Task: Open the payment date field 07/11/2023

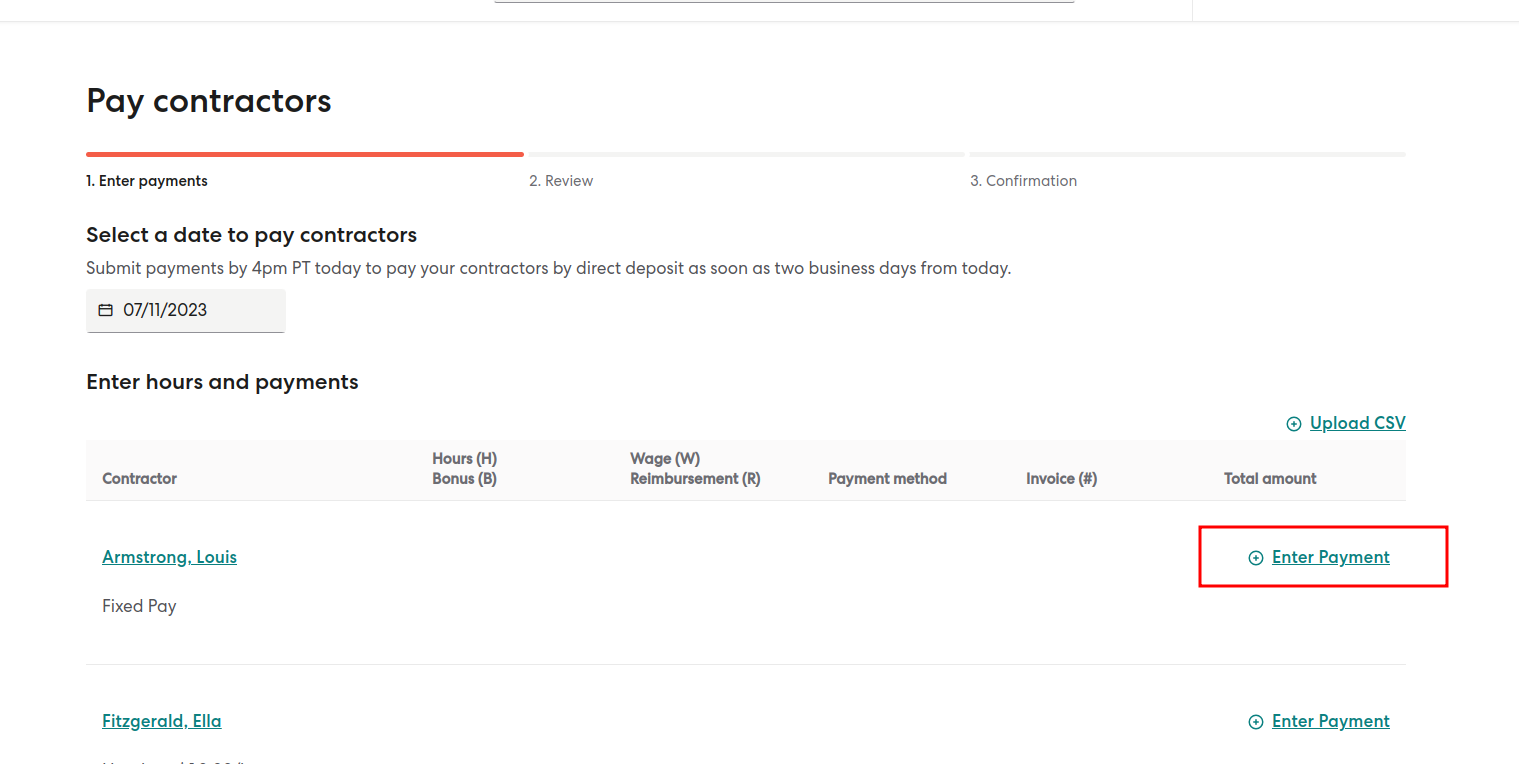Action: click(186, 310)
